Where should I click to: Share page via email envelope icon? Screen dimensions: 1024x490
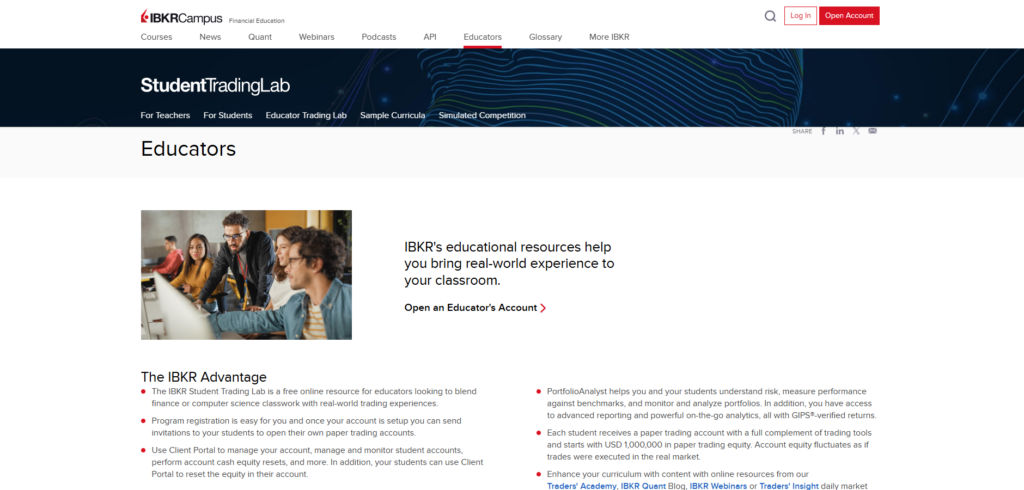coord(872,131)
